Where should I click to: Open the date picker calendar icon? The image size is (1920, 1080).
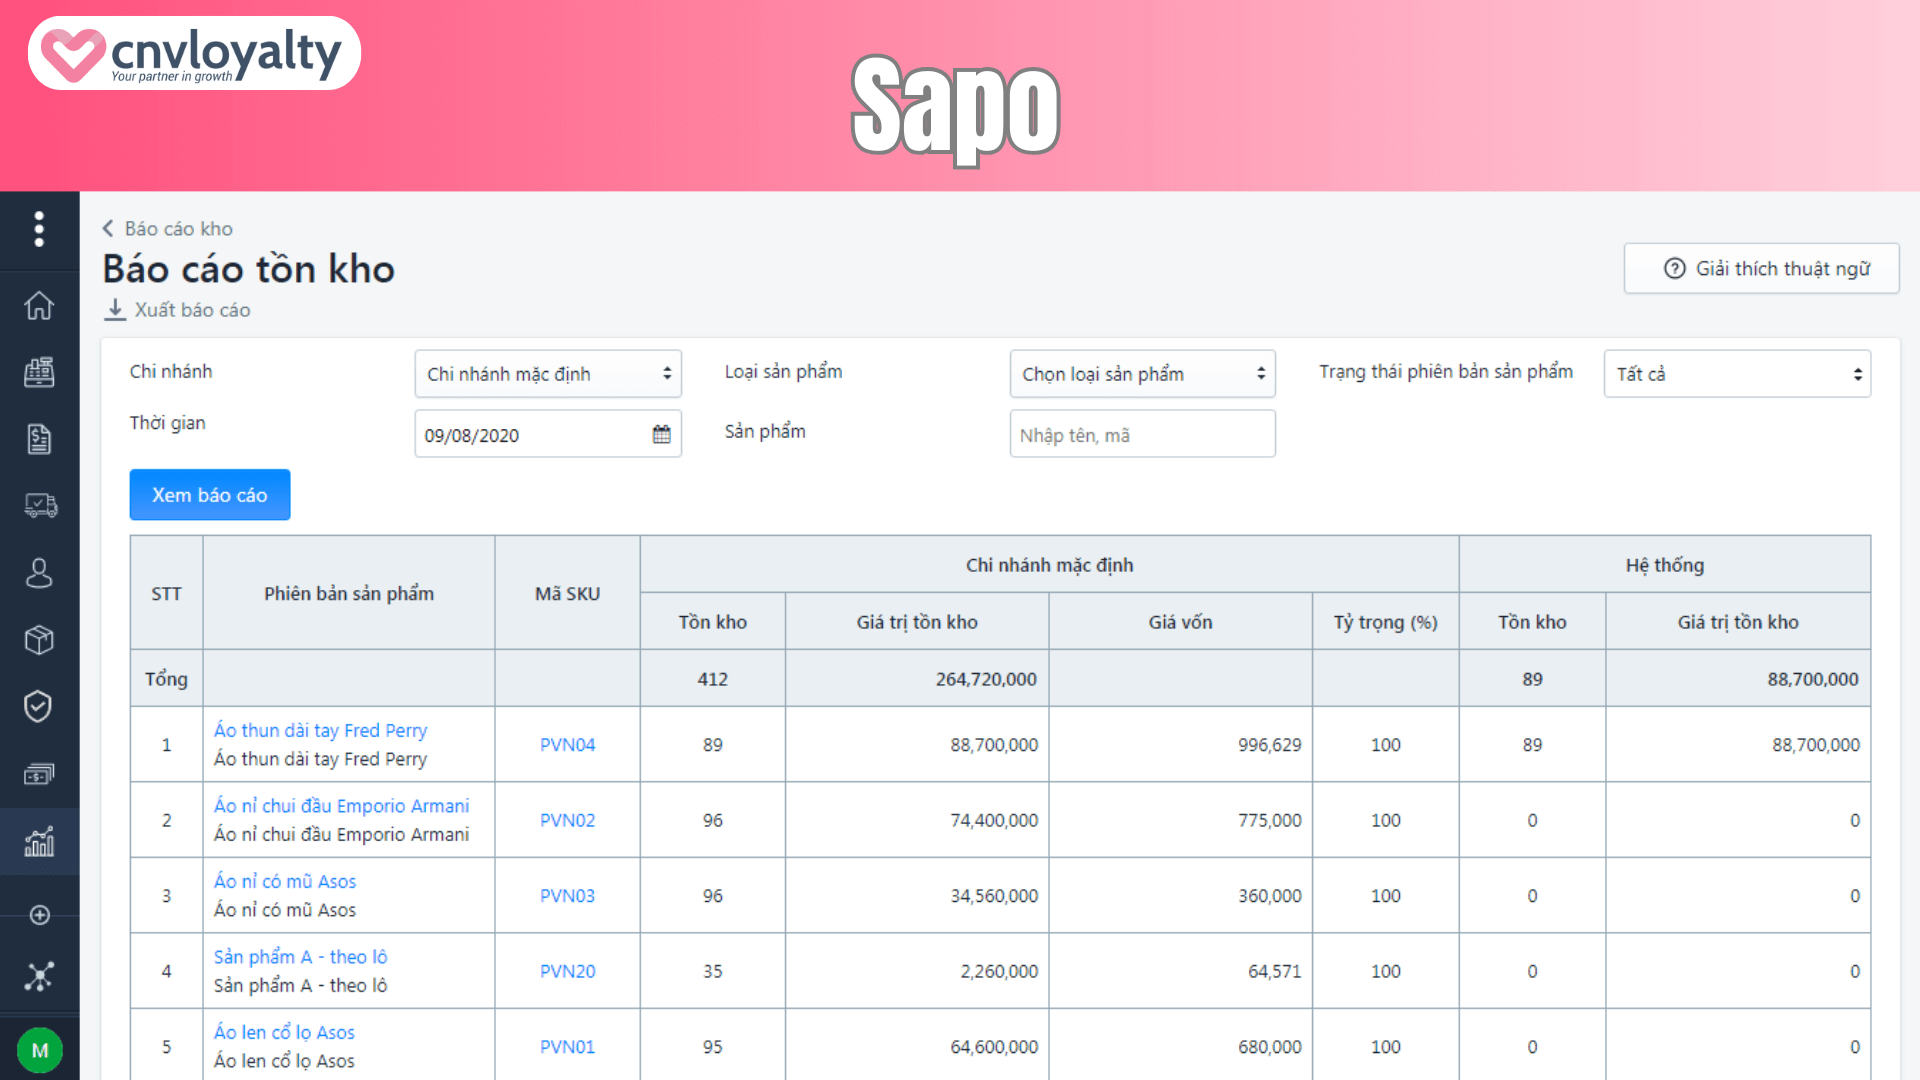click(x=661, y=434)
